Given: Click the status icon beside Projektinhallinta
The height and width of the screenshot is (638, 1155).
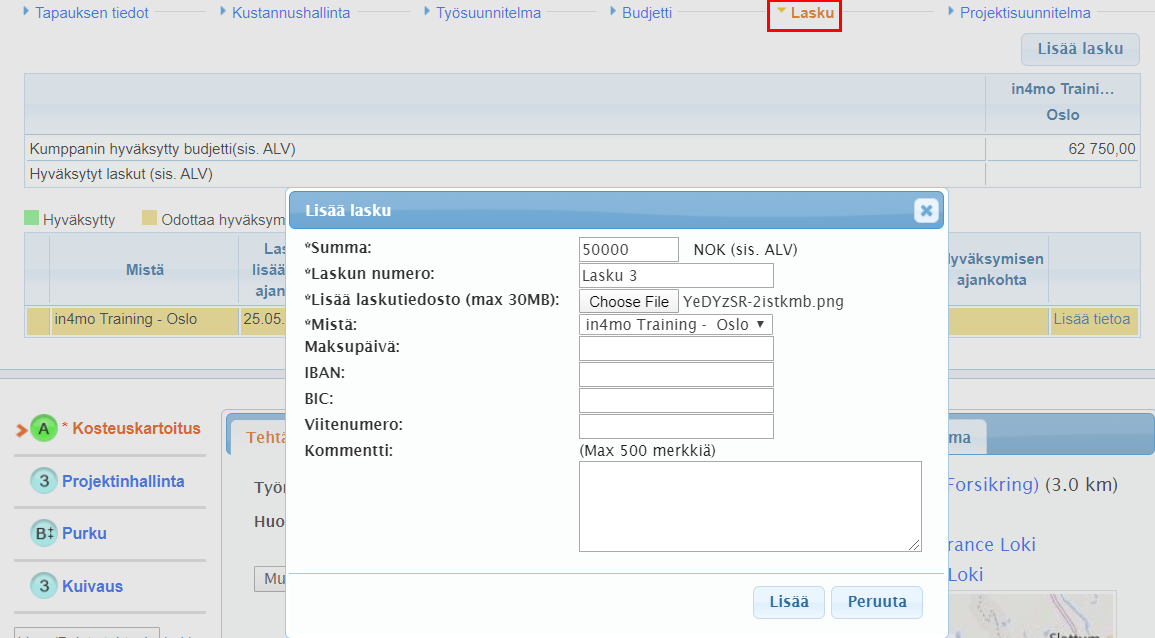Looking at the screenshot, I should [x=43, y=482].
